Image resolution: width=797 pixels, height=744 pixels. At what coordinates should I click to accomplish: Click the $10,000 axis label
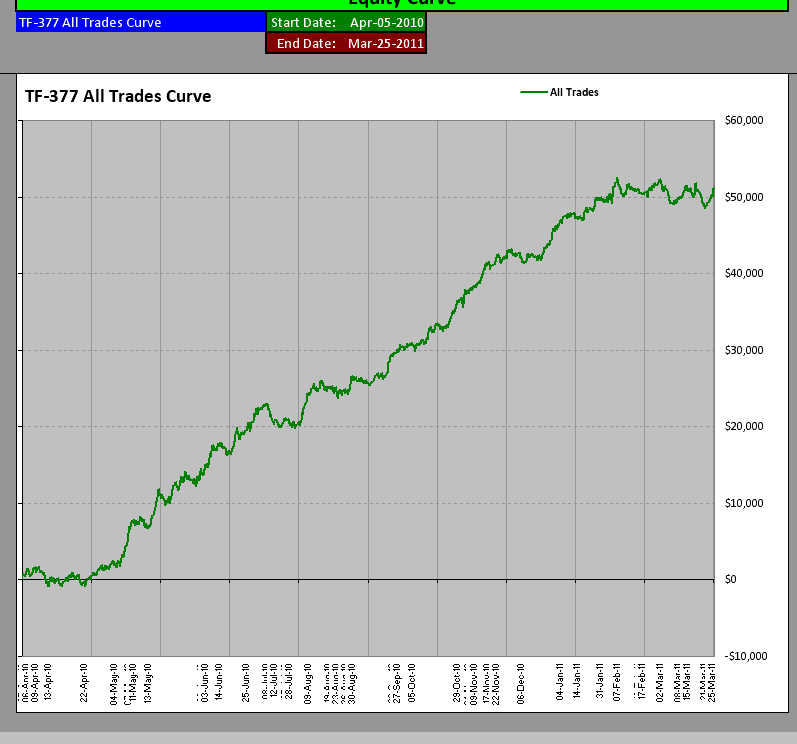point(744,503)
